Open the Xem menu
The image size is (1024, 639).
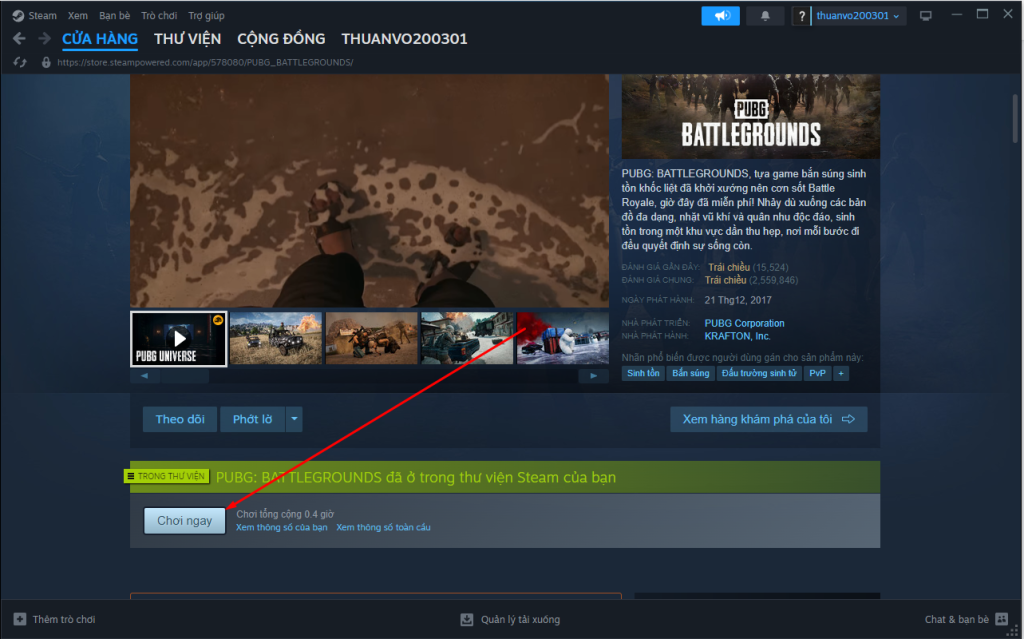[77, 15]
